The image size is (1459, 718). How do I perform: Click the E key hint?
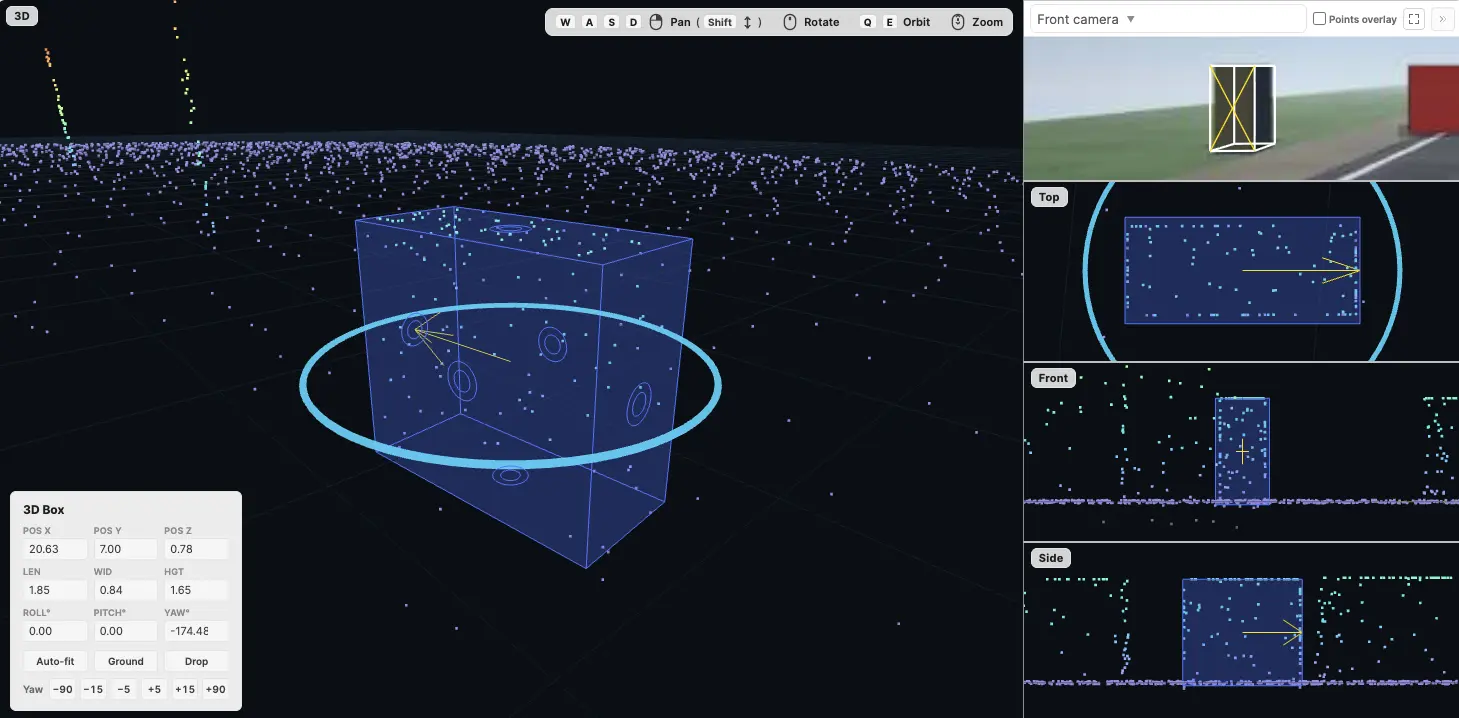click(889, 22)
